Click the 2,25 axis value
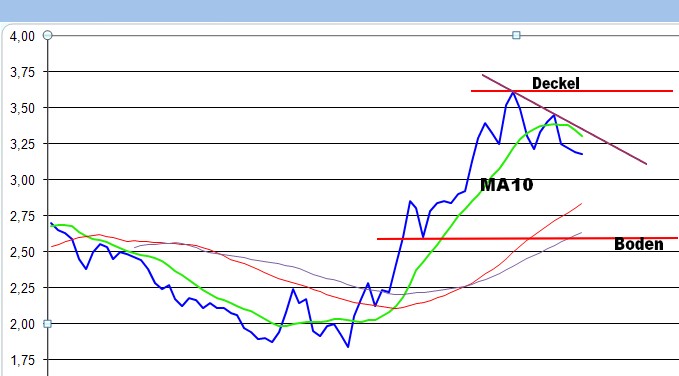The height and width of the screenshot is (376, 679). pos(22,288)
